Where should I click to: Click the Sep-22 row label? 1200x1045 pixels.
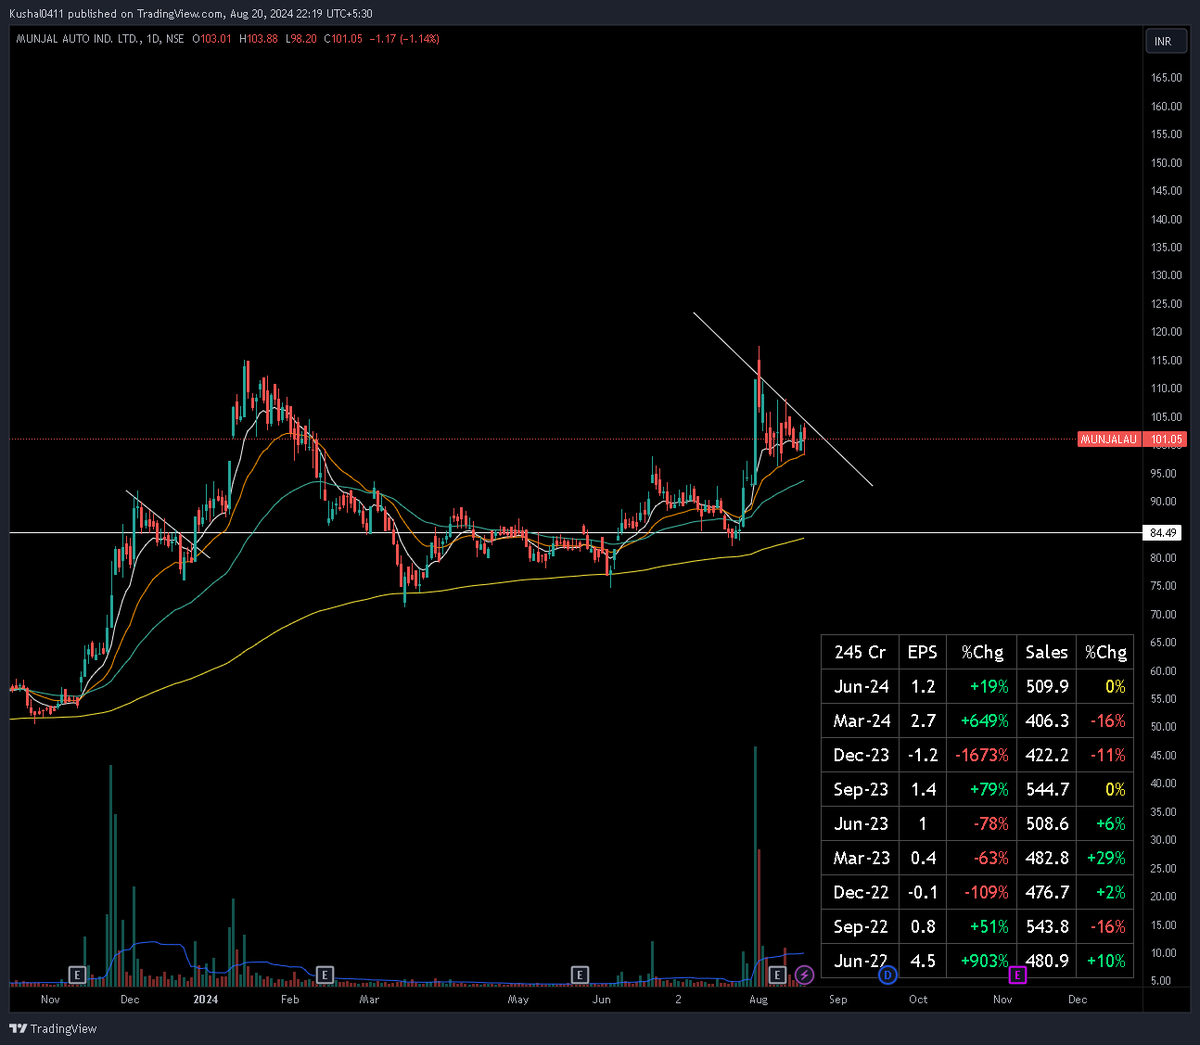tap(861, 927)
